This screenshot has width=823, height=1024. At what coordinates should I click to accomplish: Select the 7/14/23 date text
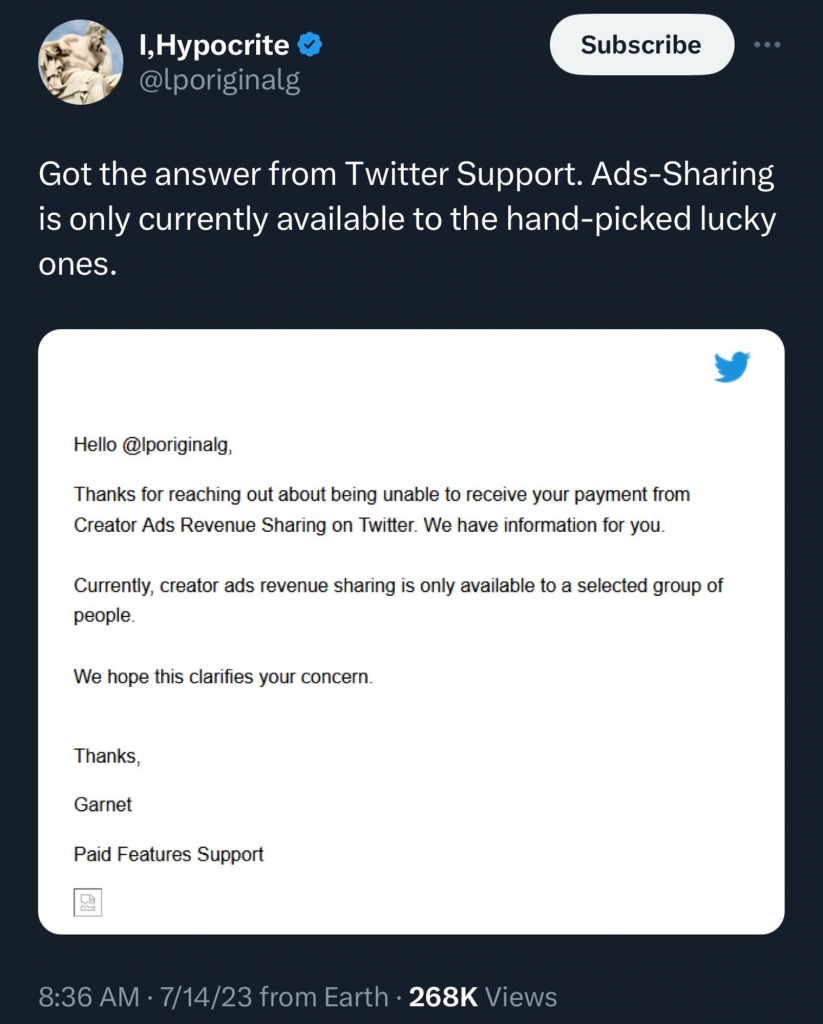click(x=206, y=997)
